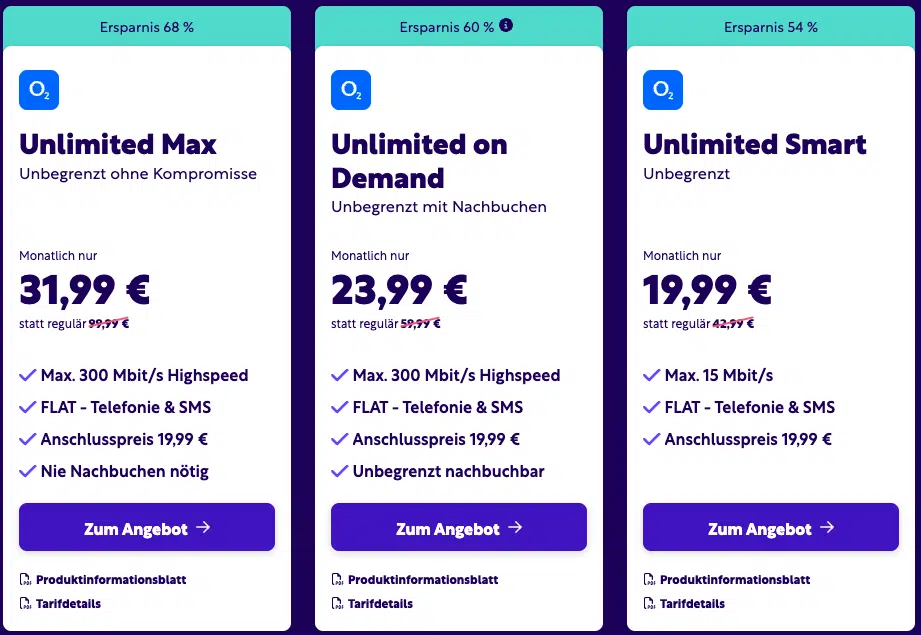The height and width of the screenshot is (635, 921).
Task: Click PDF icon beside Unlimited Max Tarifdetails
Action: tap(25, 603)
